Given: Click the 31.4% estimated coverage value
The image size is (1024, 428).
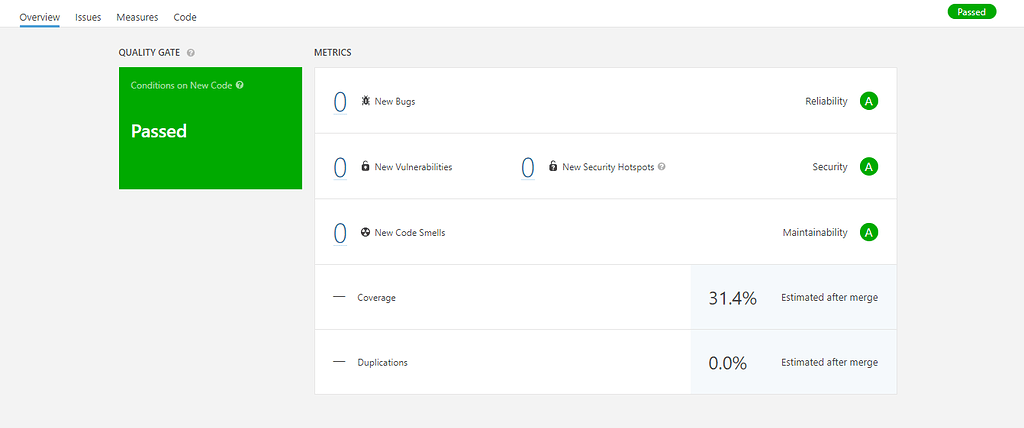Looking at the screenshot, I should click(x=732, y=298).
